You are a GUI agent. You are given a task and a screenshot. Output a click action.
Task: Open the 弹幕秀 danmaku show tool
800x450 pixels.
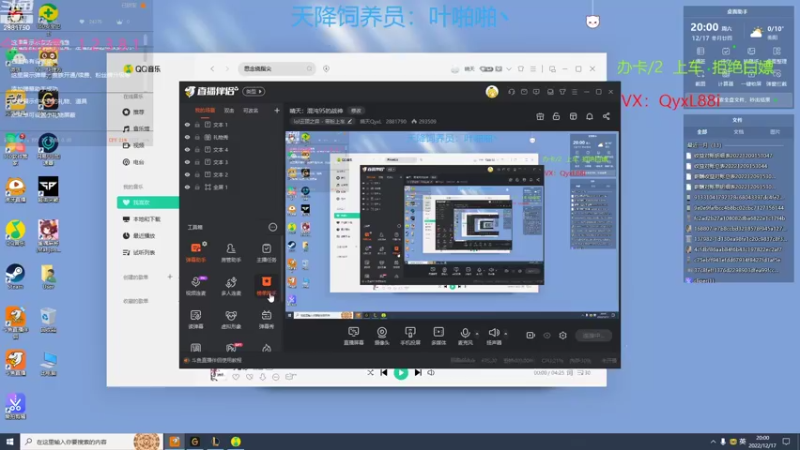coord(266,319)
